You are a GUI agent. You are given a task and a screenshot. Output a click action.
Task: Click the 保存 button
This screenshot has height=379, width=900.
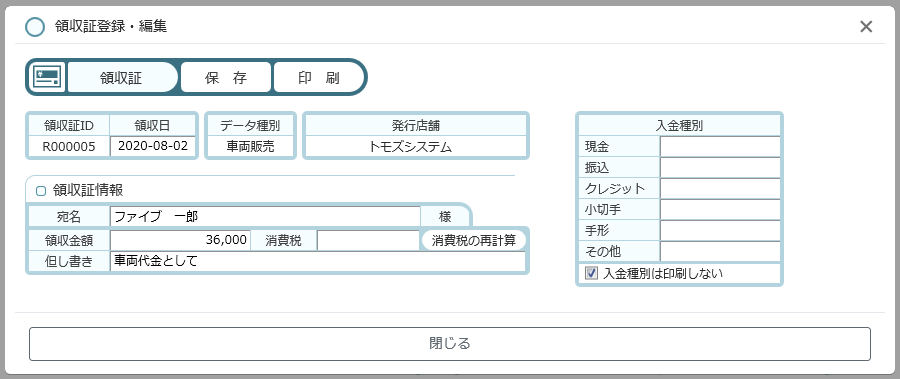click(x=226, y=77)
